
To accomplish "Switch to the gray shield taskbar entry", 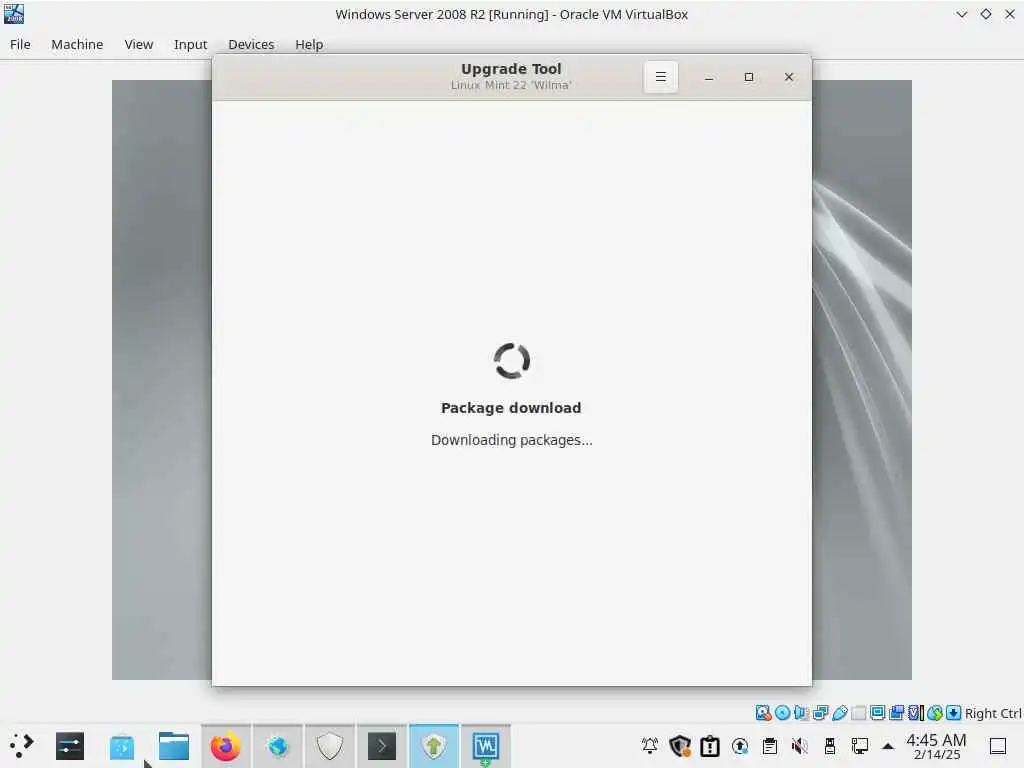I will (329, 746).
